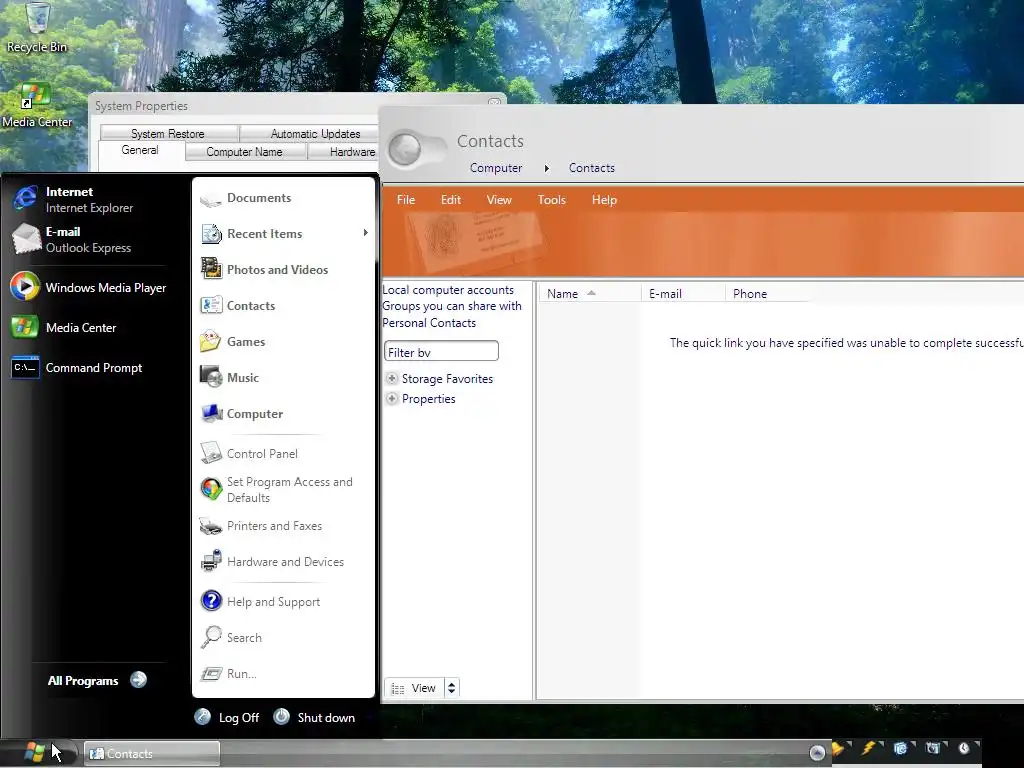This screenshot has width=1024, height=768.
Task: Select Media Center desktop shortcut
Action: 37,105
